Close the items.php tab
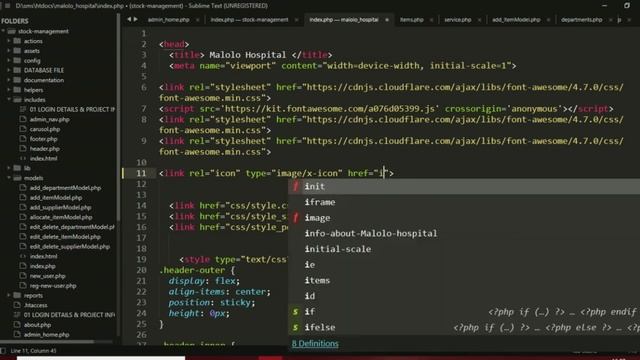 point(431,20)
